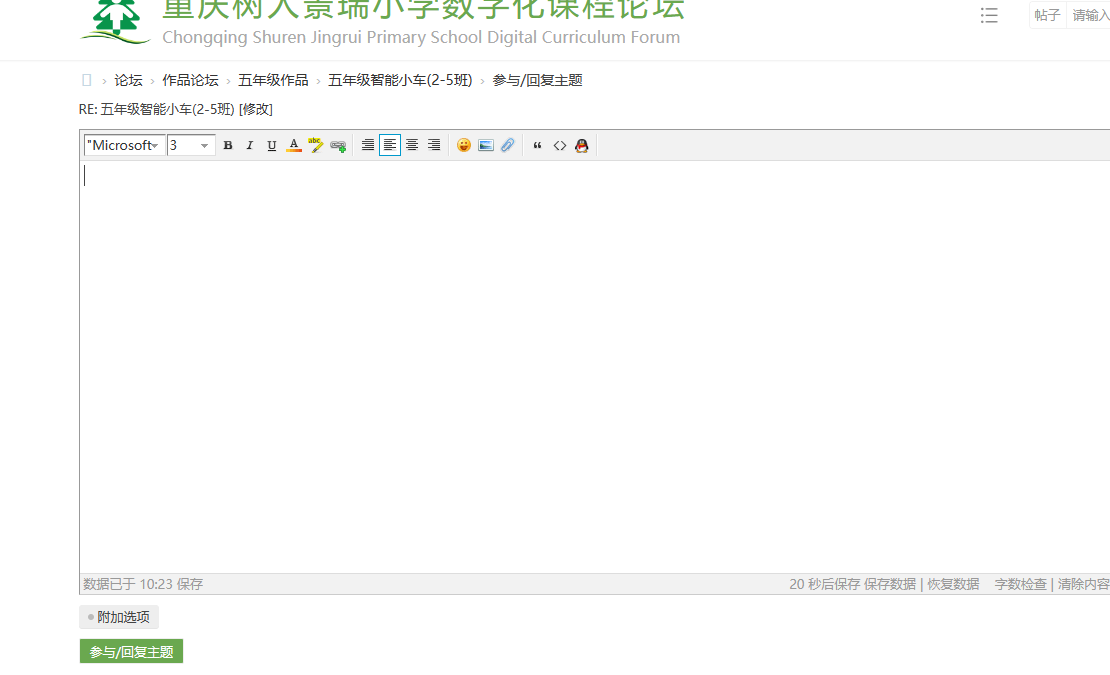Open the smiley emoticon picker

464,145
